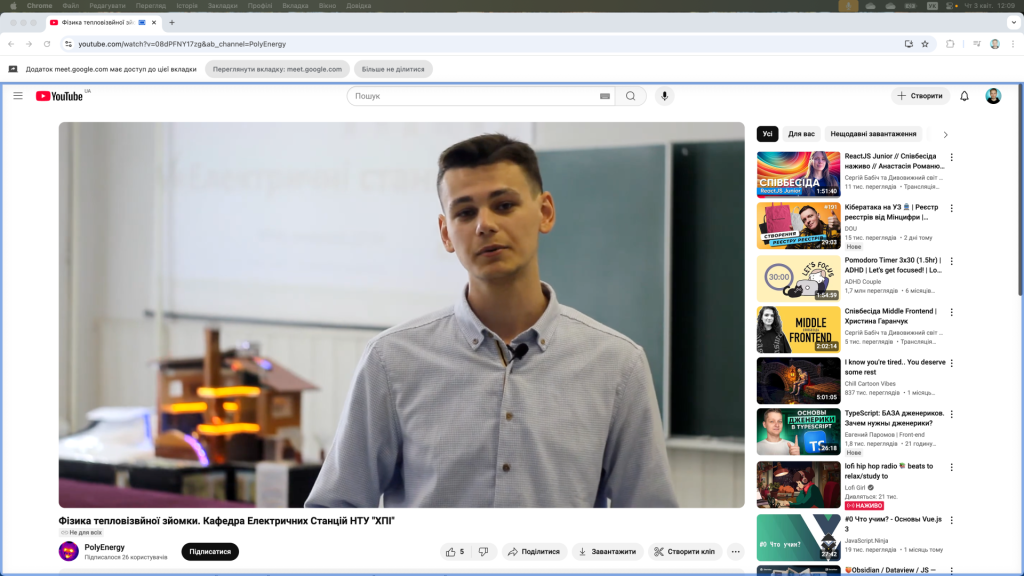The height and width of the screenshot is (576, 1024).
Task: Open a new browser tab
Action: tap(172, 22)
